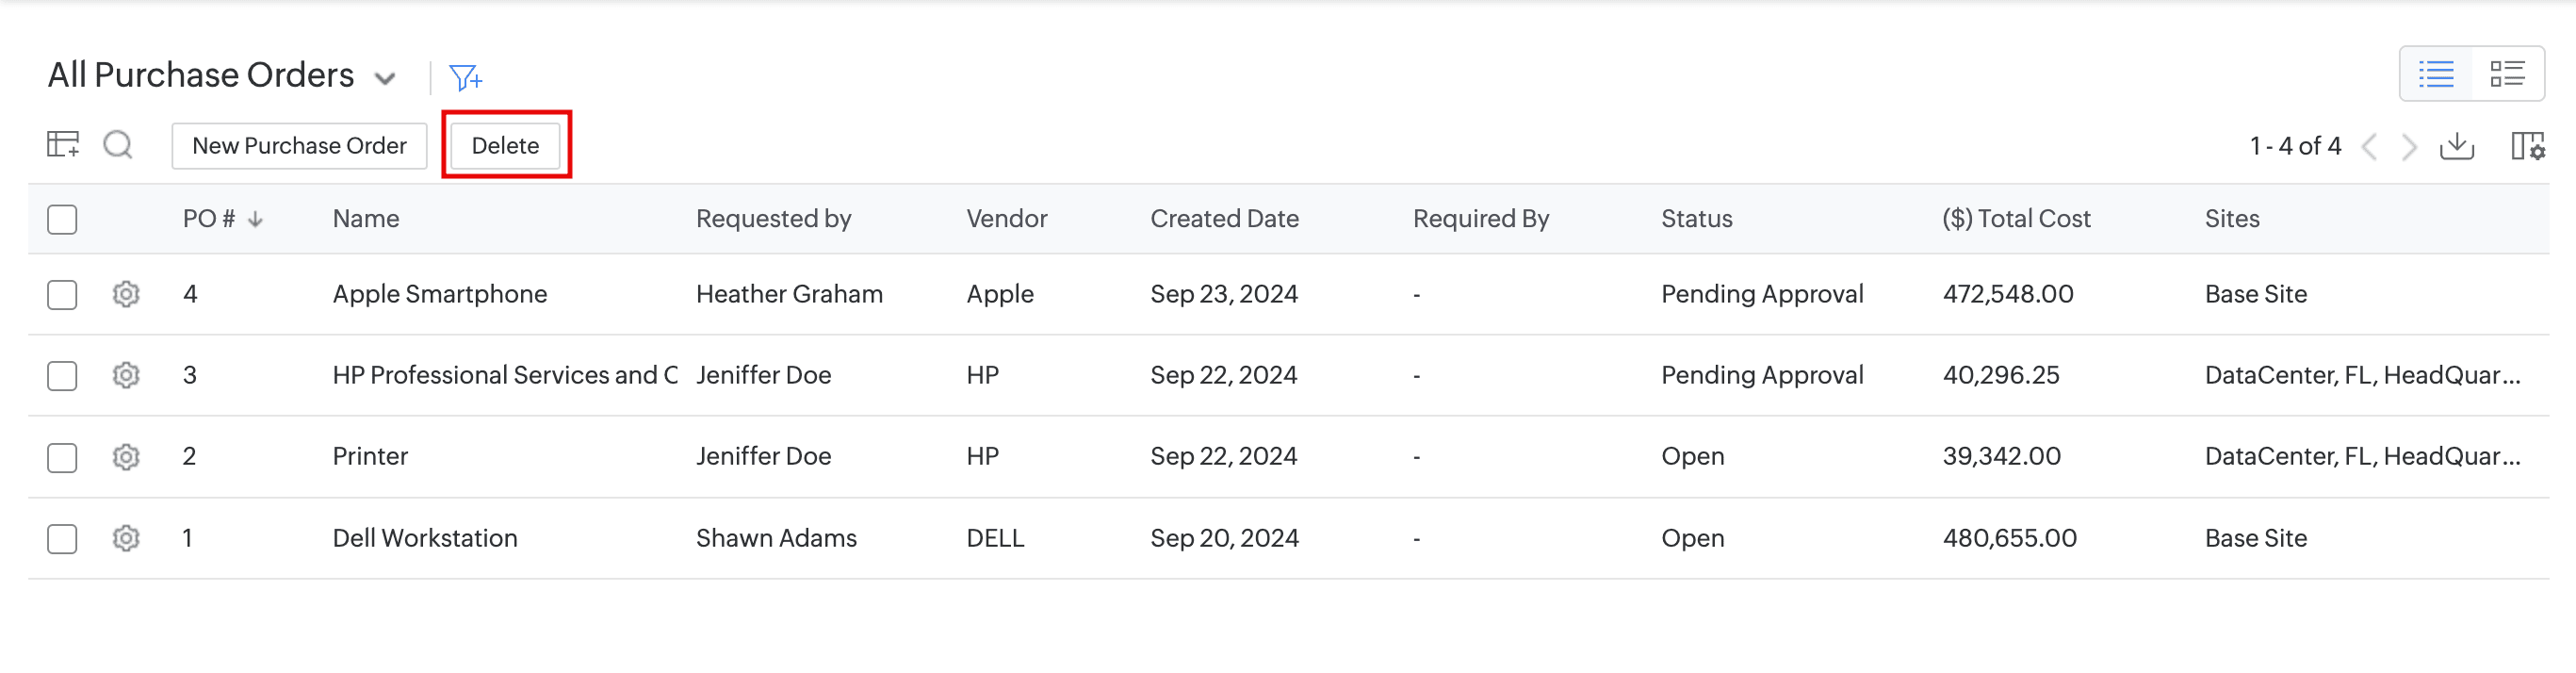Click the Status column header
This screenshot has width=2576, height=673.
pyautogui.click(x=1696, y=219)
